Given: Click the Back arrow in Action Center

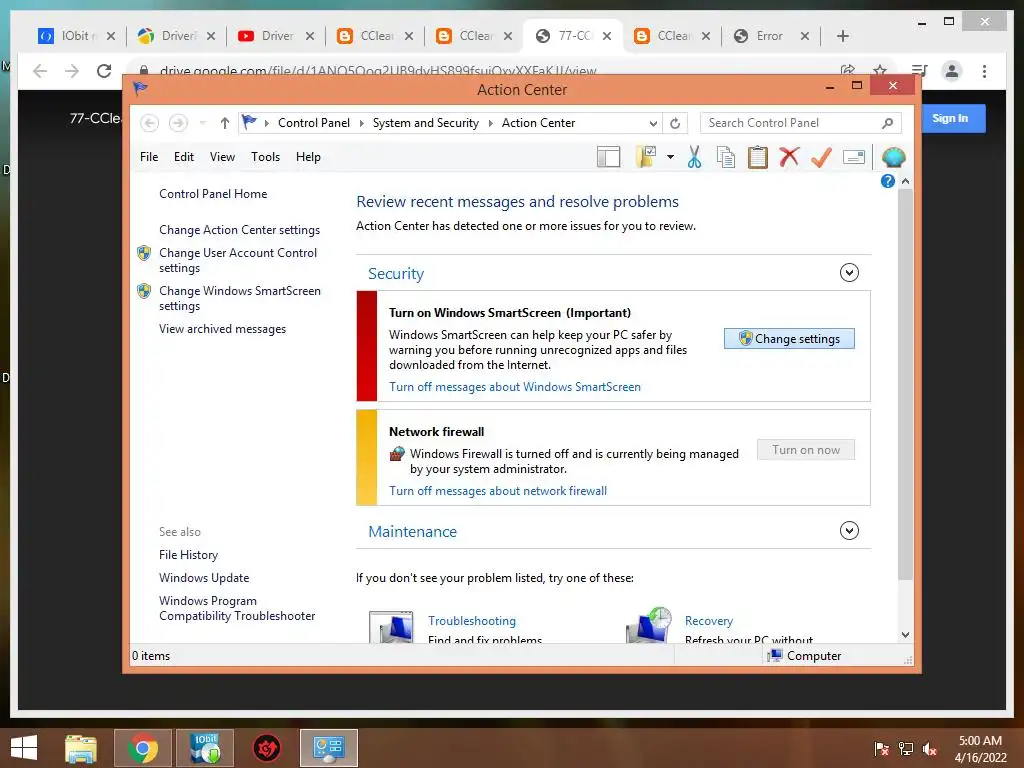Looking at the screenshot, I should click(x=150, y=123).
